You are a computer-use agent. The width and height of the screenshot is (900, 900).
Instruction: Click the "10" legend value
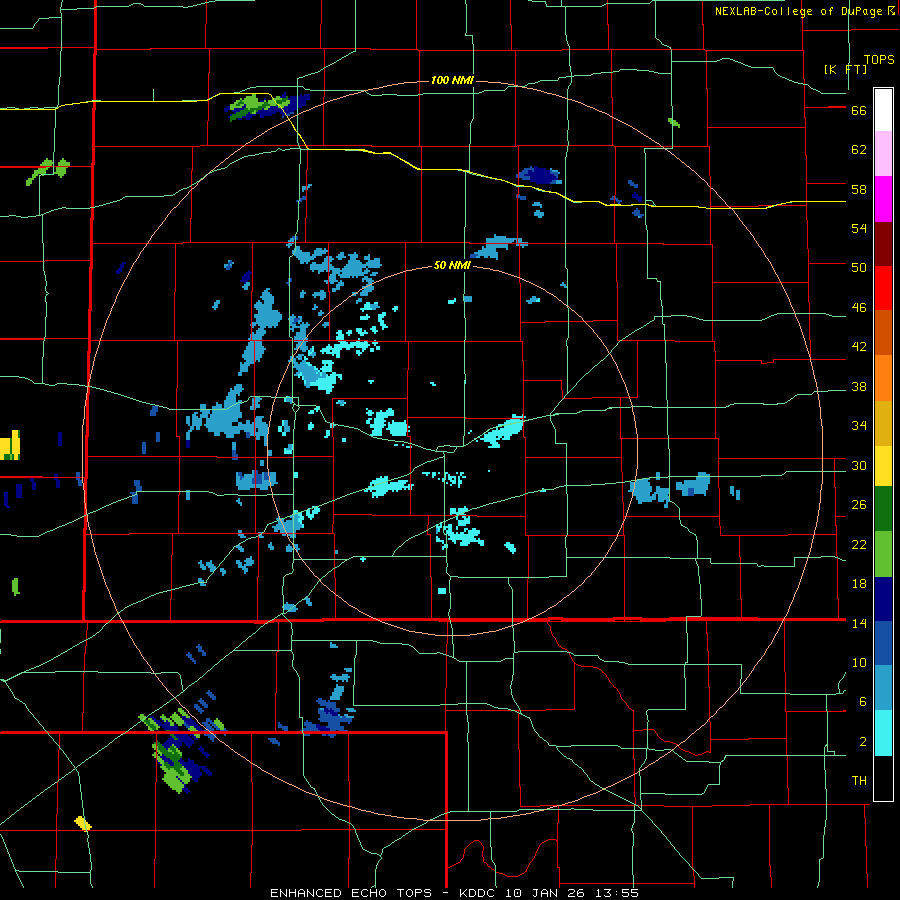pos(859,663)
